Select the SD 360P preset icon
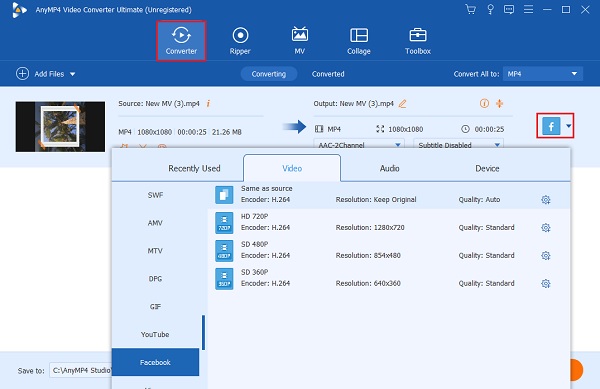The width and height of the screenshot is (600, 389). [224, 278]
